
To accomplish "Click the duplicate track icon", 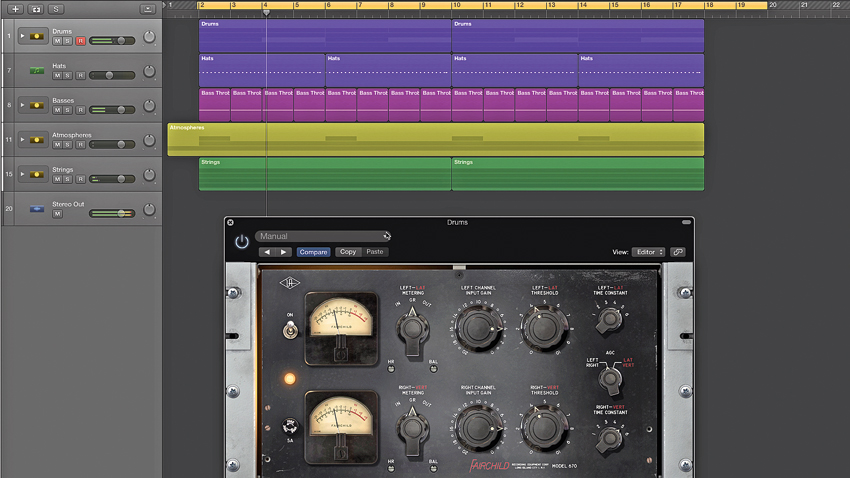I will 36,9.
